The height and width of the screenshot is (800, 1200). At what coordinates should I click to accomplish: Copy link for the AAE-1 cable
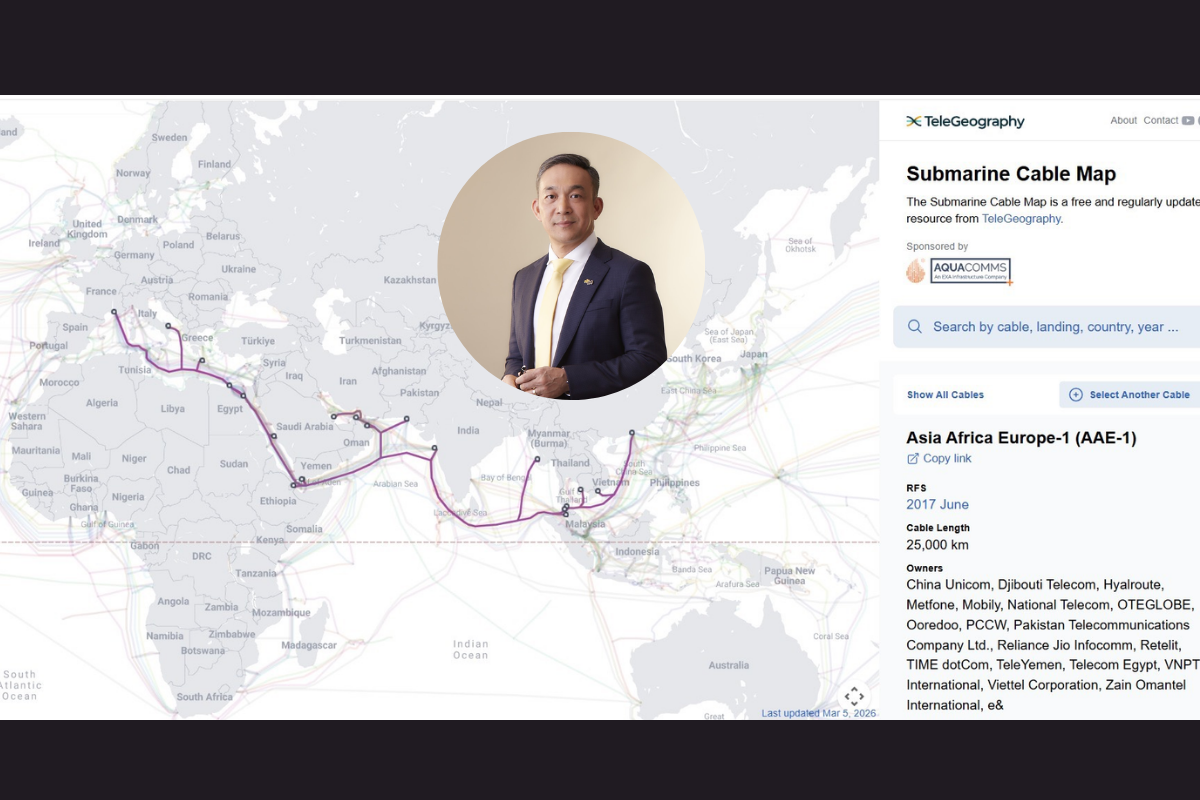click(946, 459)
